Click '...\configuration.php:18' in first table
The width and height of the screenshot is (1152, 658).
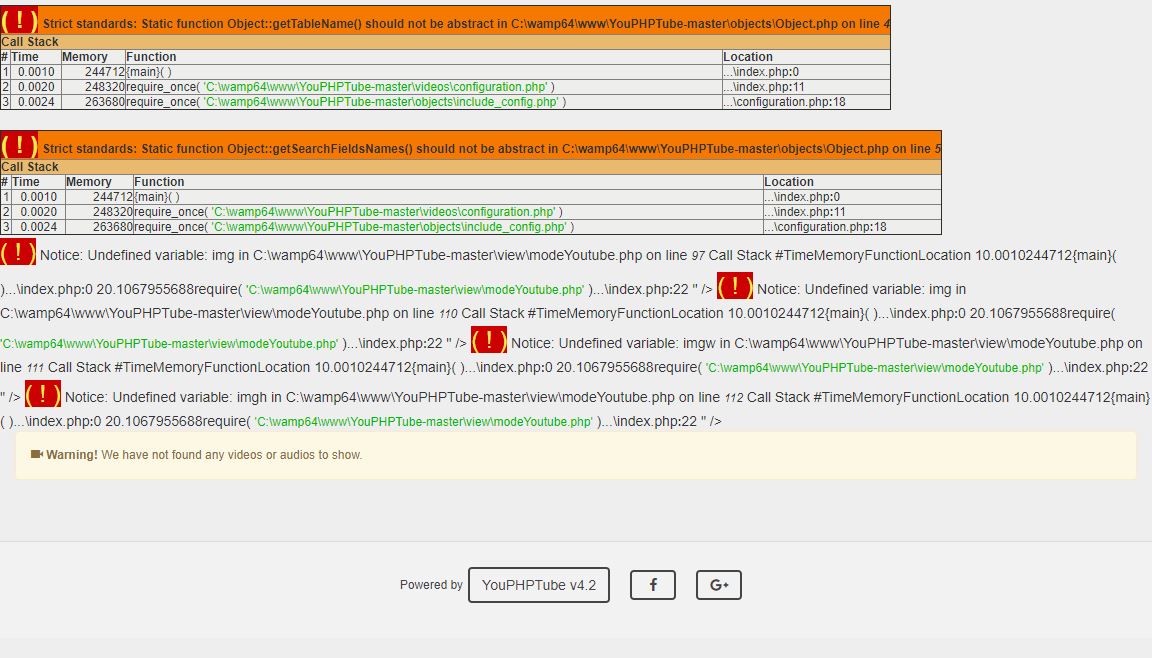[x=785, y=102]
